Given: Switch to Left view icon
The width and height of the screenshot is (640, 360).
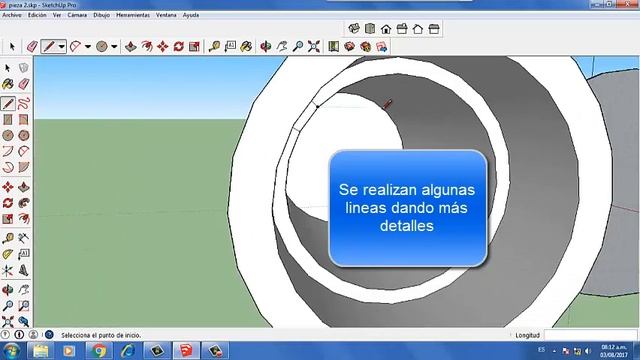Looking at the screenshot, I should click(434, 29).
